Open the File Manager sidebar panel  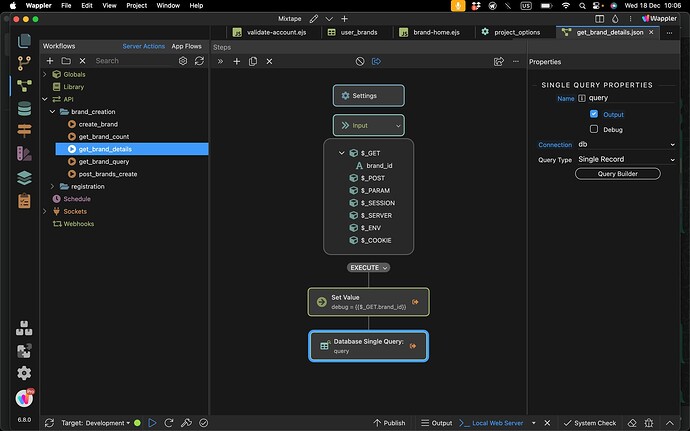pos(24,41)
